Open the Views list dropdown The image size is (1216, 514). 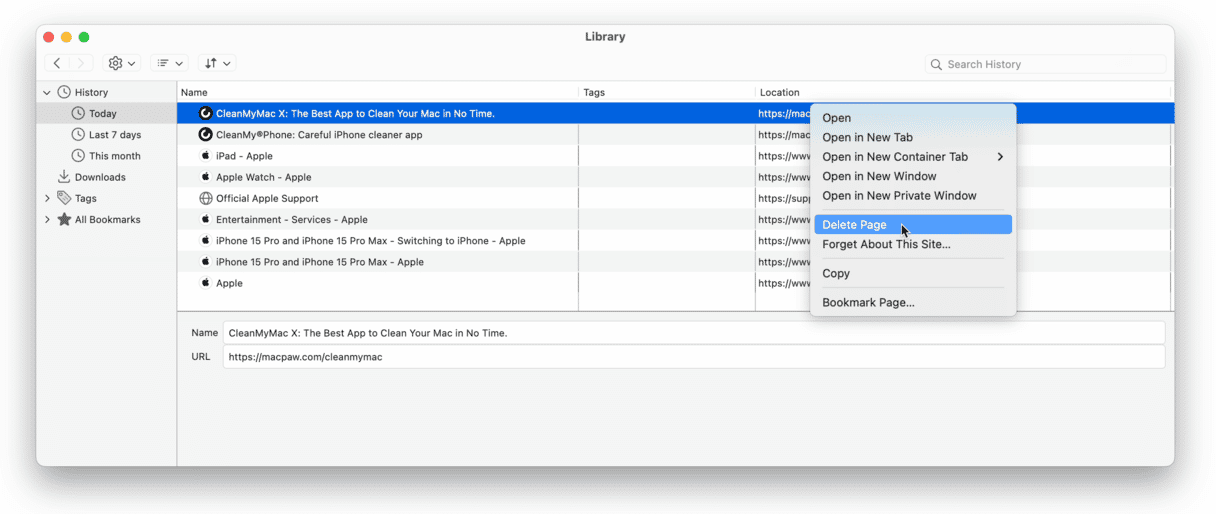pos(169,63)
